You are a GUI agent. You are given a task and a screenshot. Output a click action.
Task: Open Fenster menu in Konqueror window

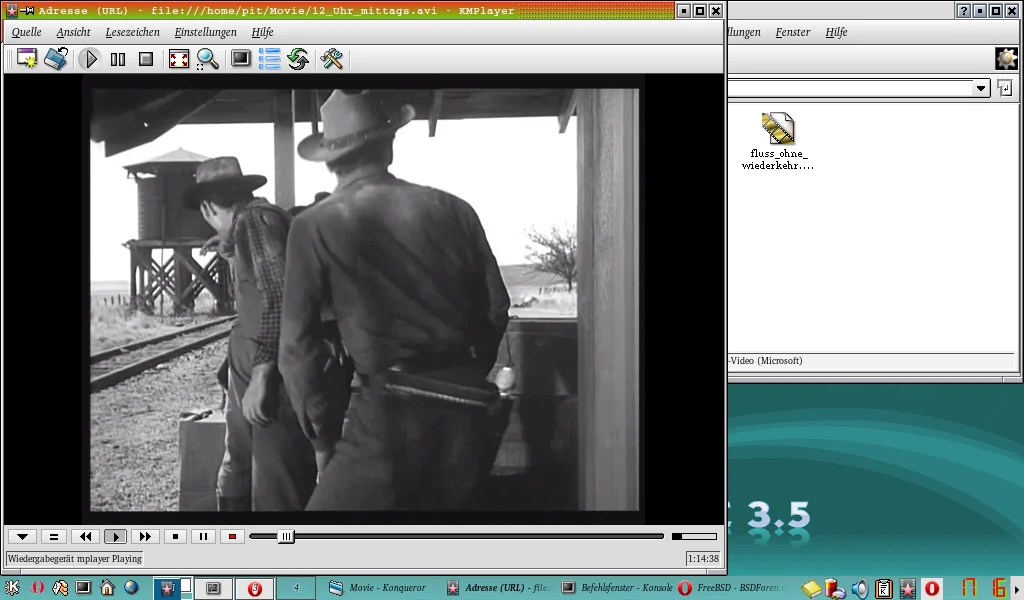pos(793,32)
